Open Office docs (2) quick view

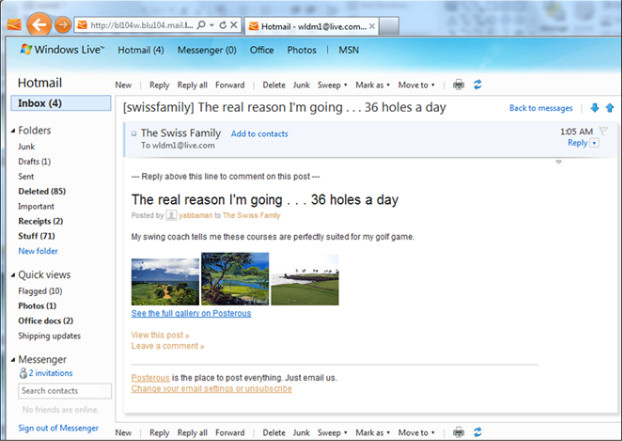point(46,320)
